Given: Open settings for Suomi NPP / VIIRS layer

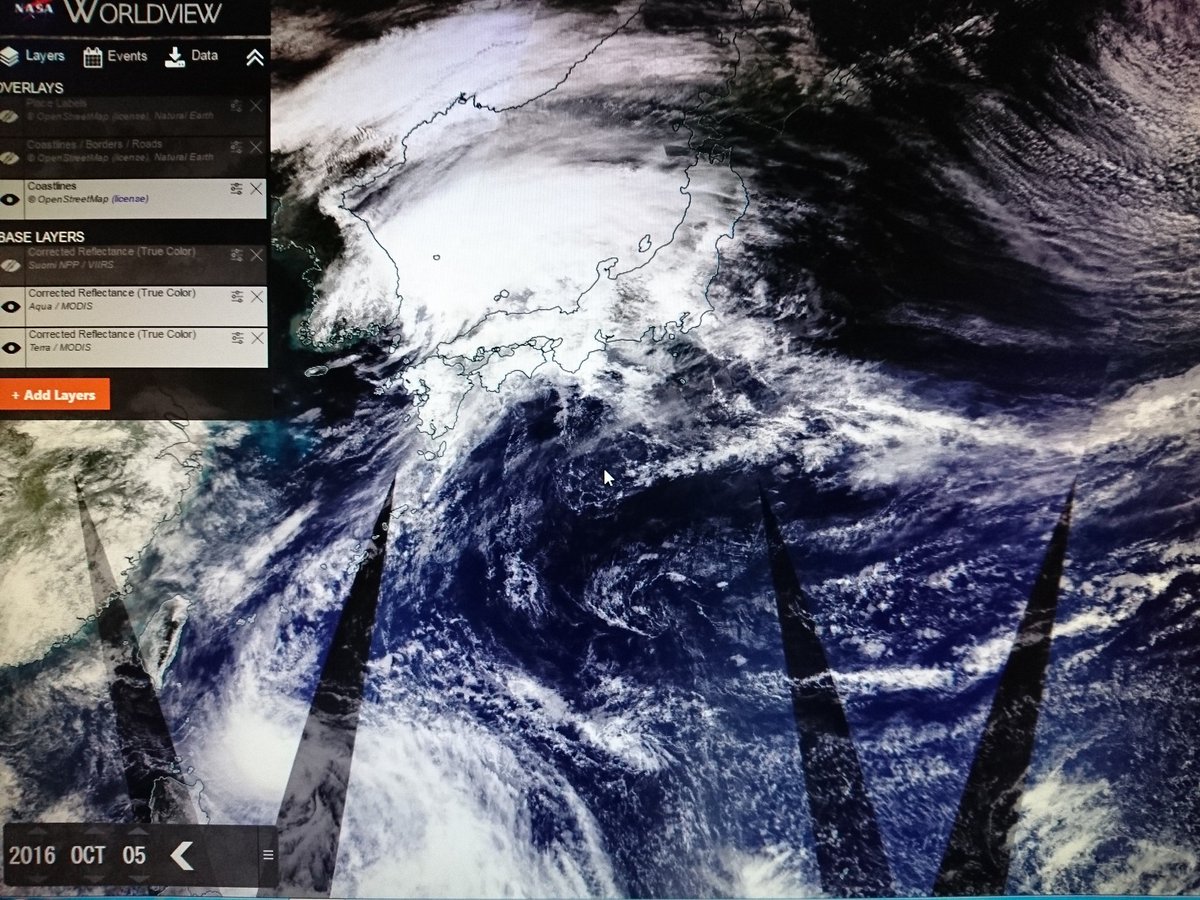Looking at the screenshot, I should point(237,255).
